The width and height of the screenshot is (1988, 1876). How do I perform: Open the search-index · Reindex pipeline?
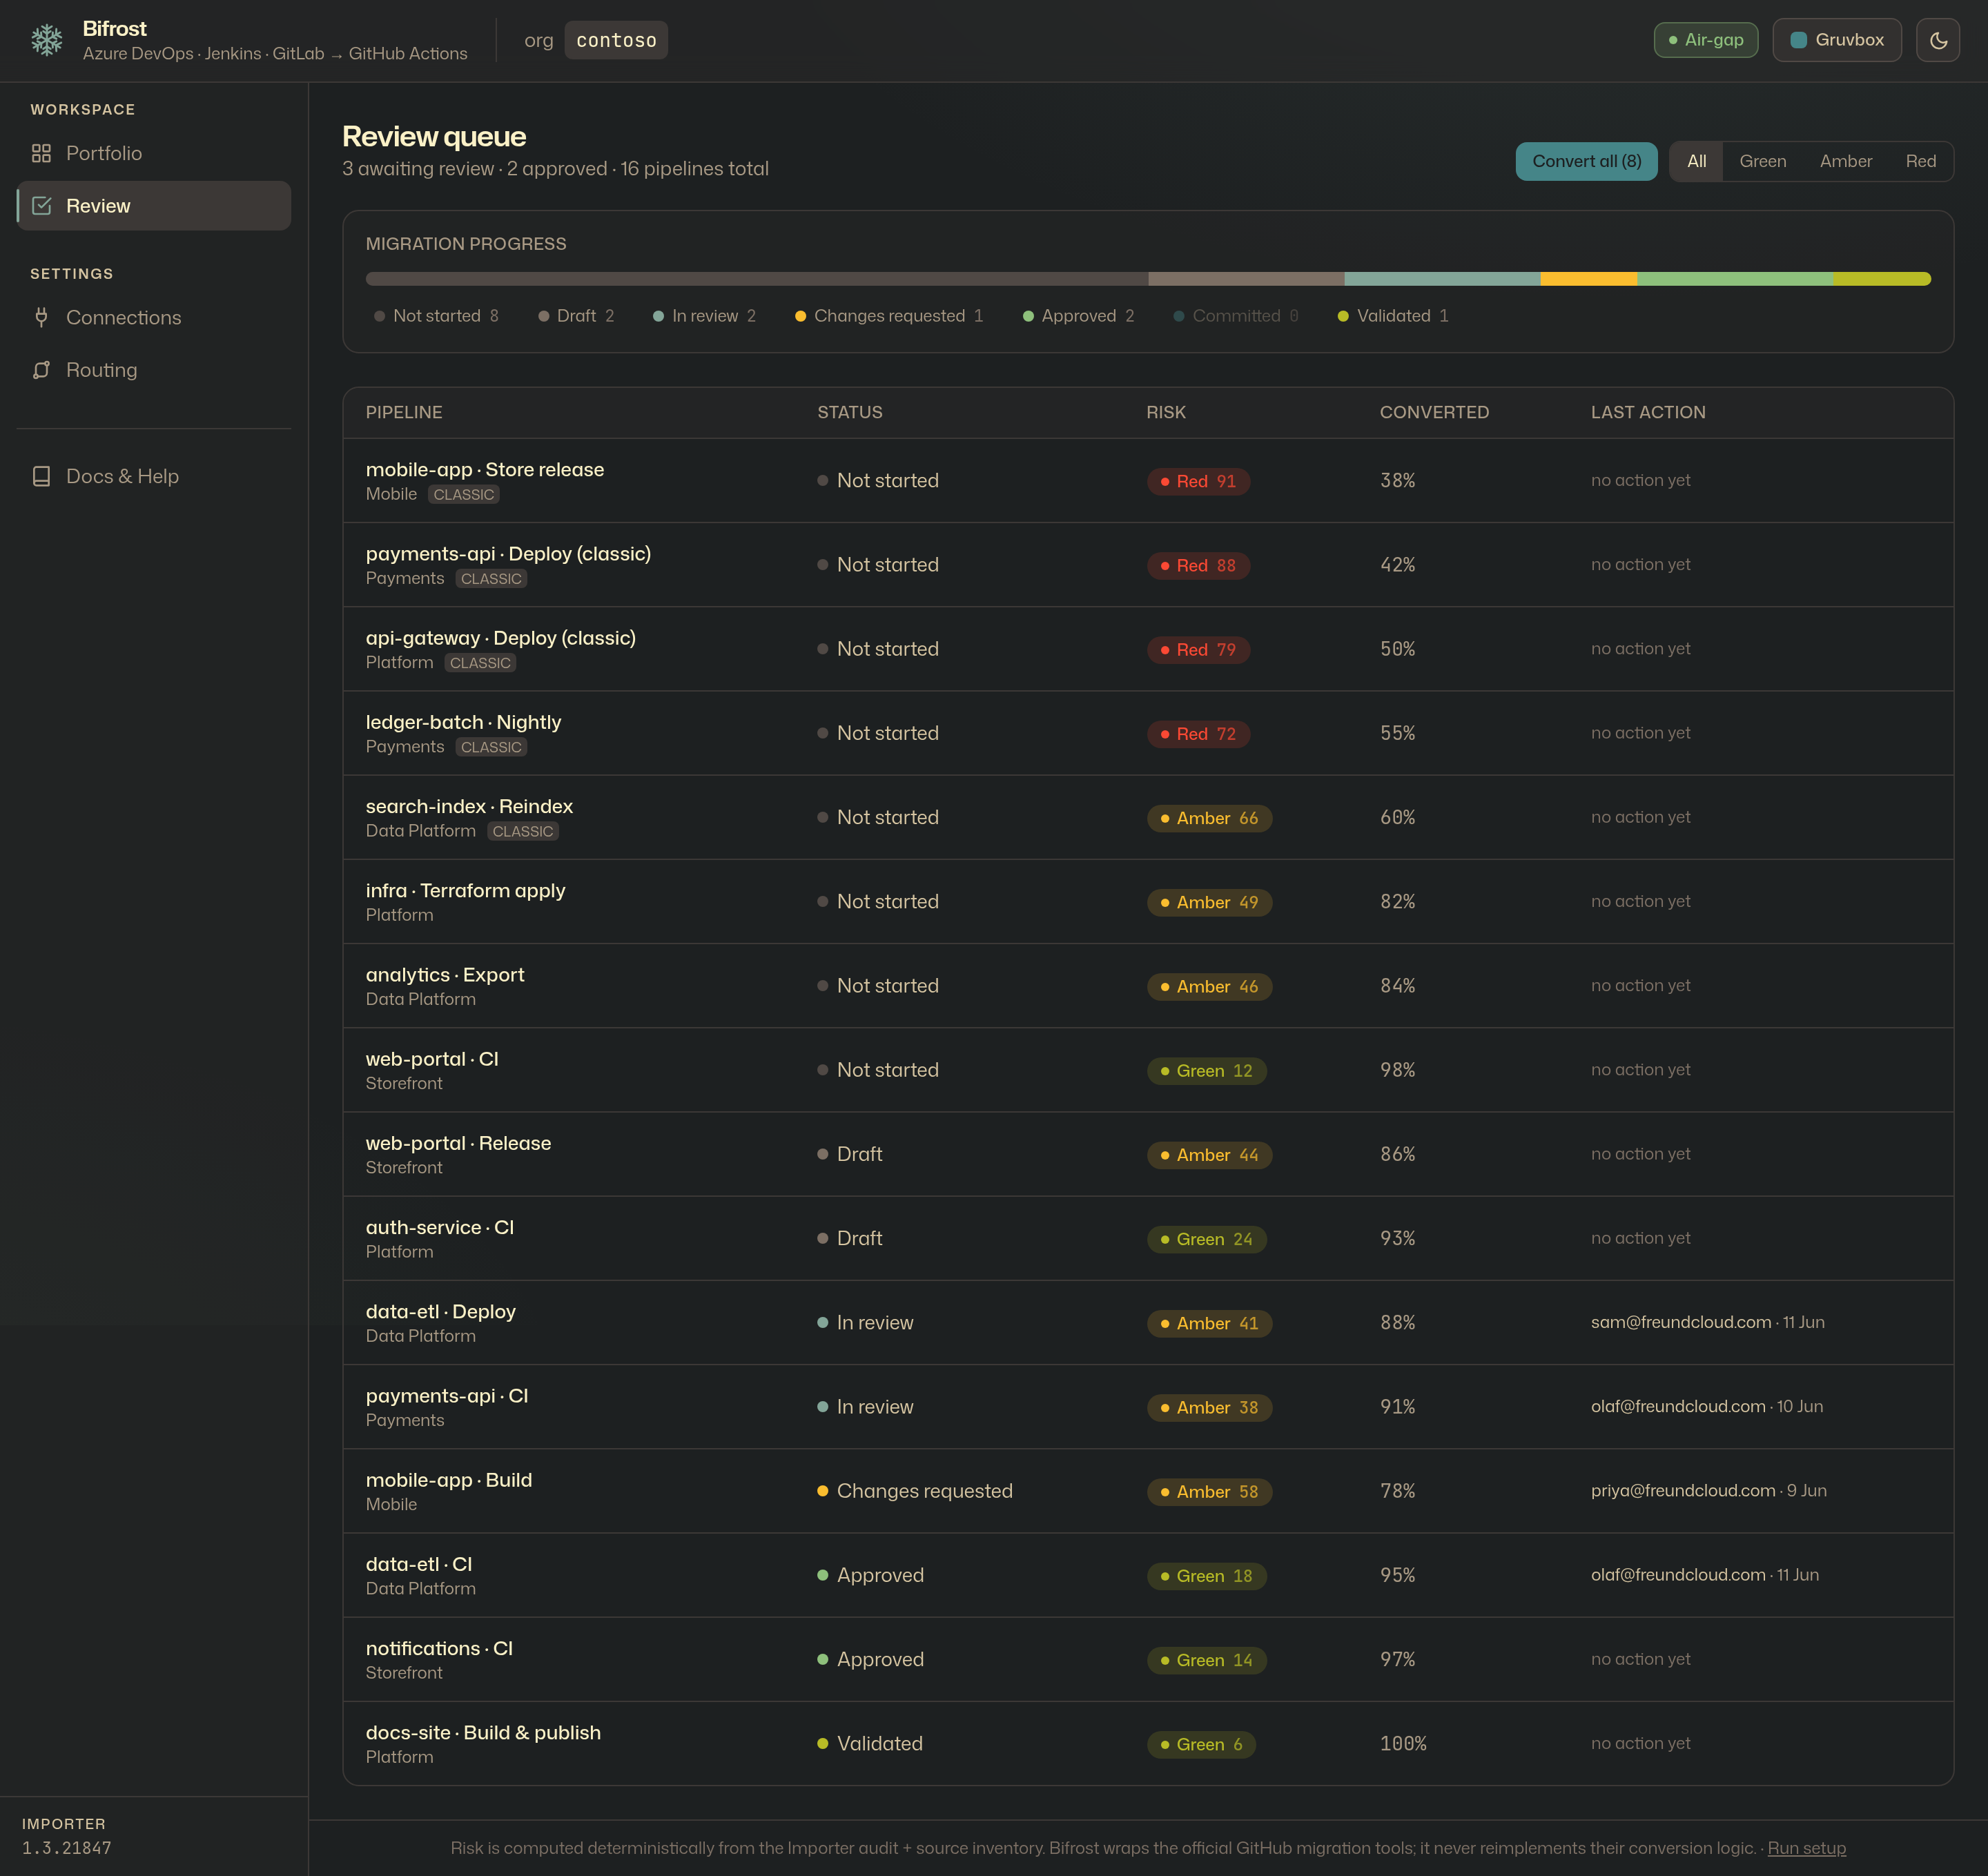(1148, 817)
